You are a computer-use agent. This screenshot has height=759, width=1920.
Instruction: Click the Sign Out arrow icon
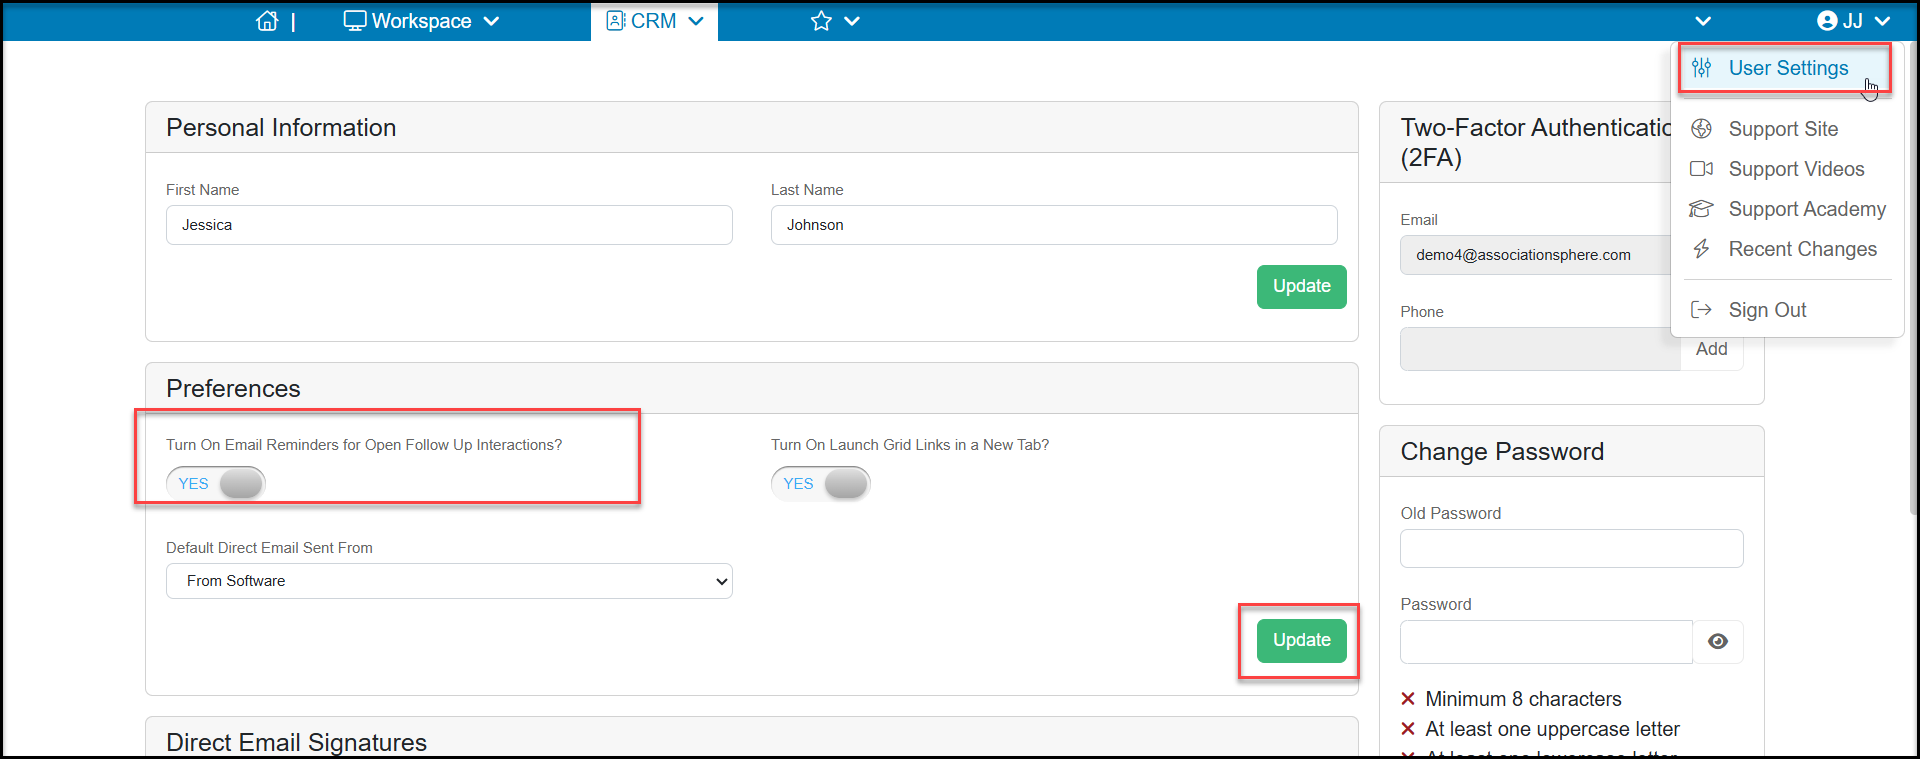pyautogui.click(x=1701, y=310)
